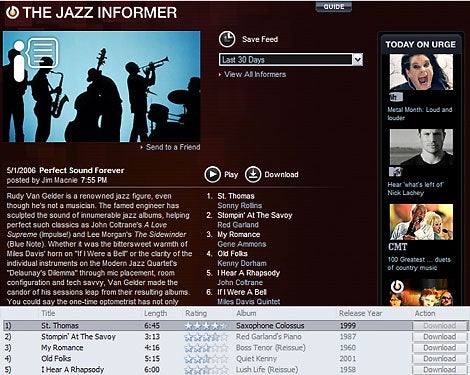Click the Save Feed label
The height and width of the screenshot is (375, 470).
260,39
